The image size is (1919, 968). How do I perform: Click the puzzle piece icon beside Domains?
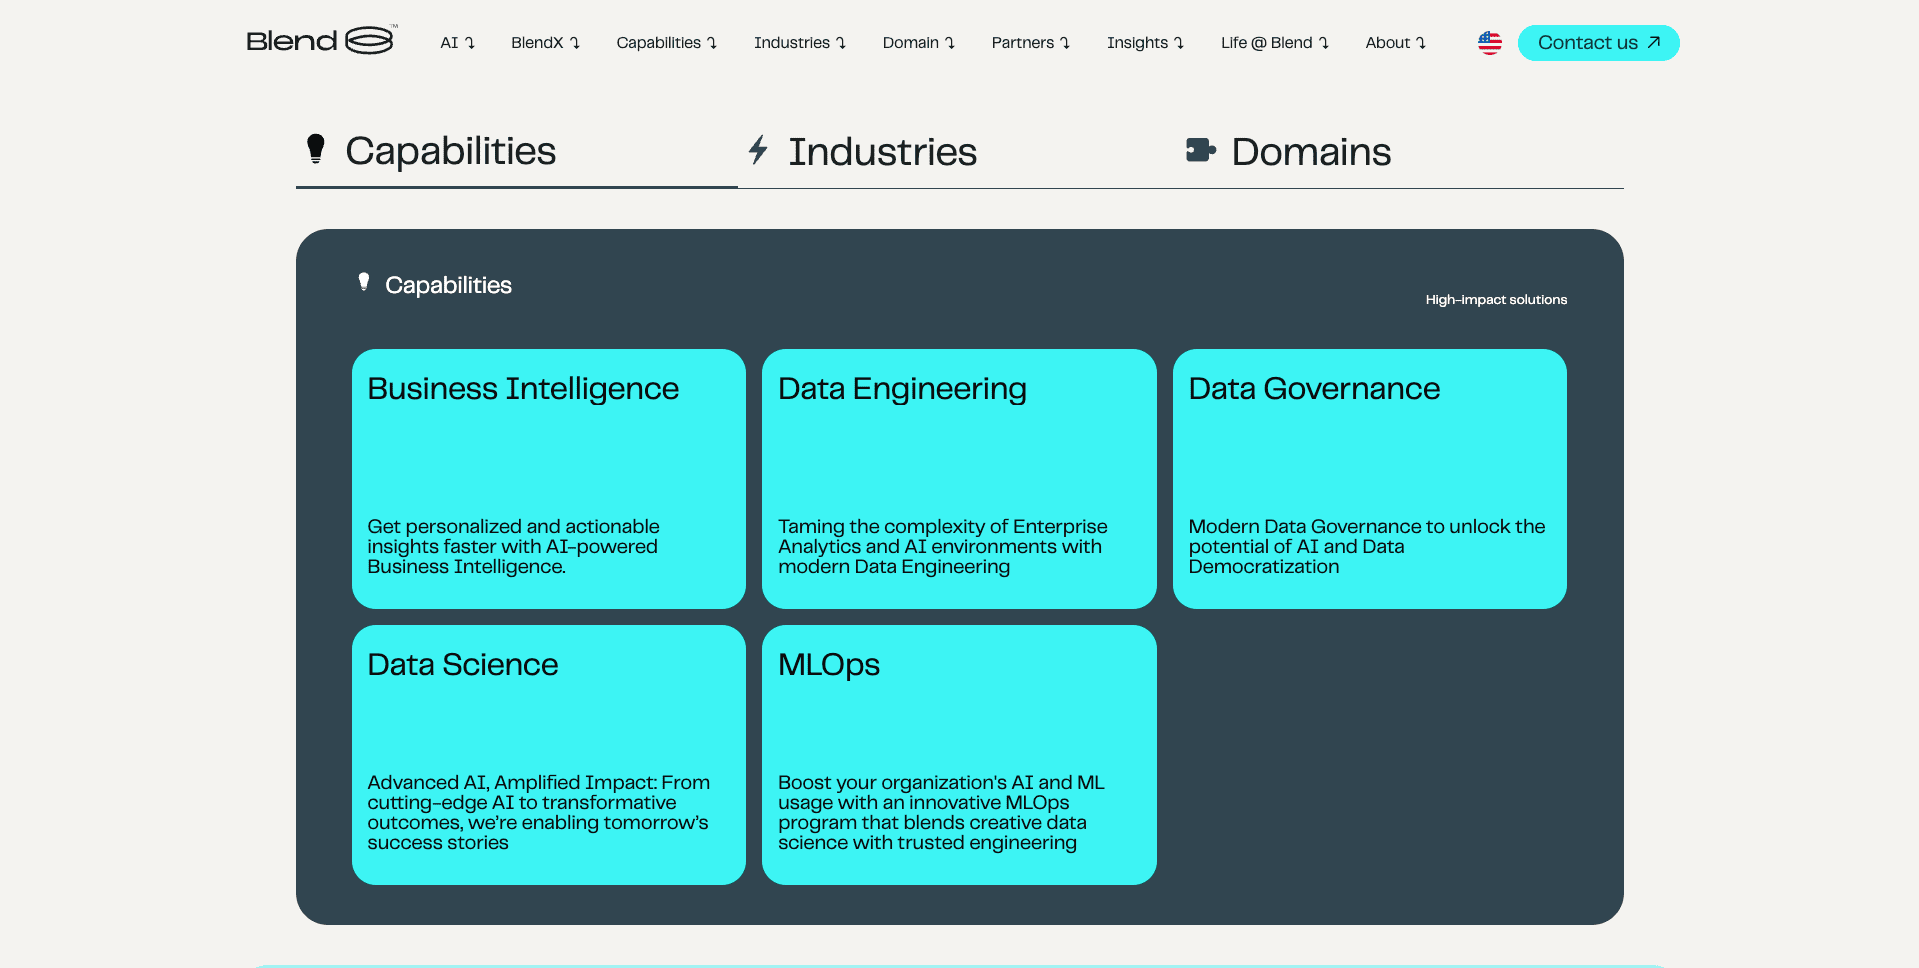point(1200,151)
